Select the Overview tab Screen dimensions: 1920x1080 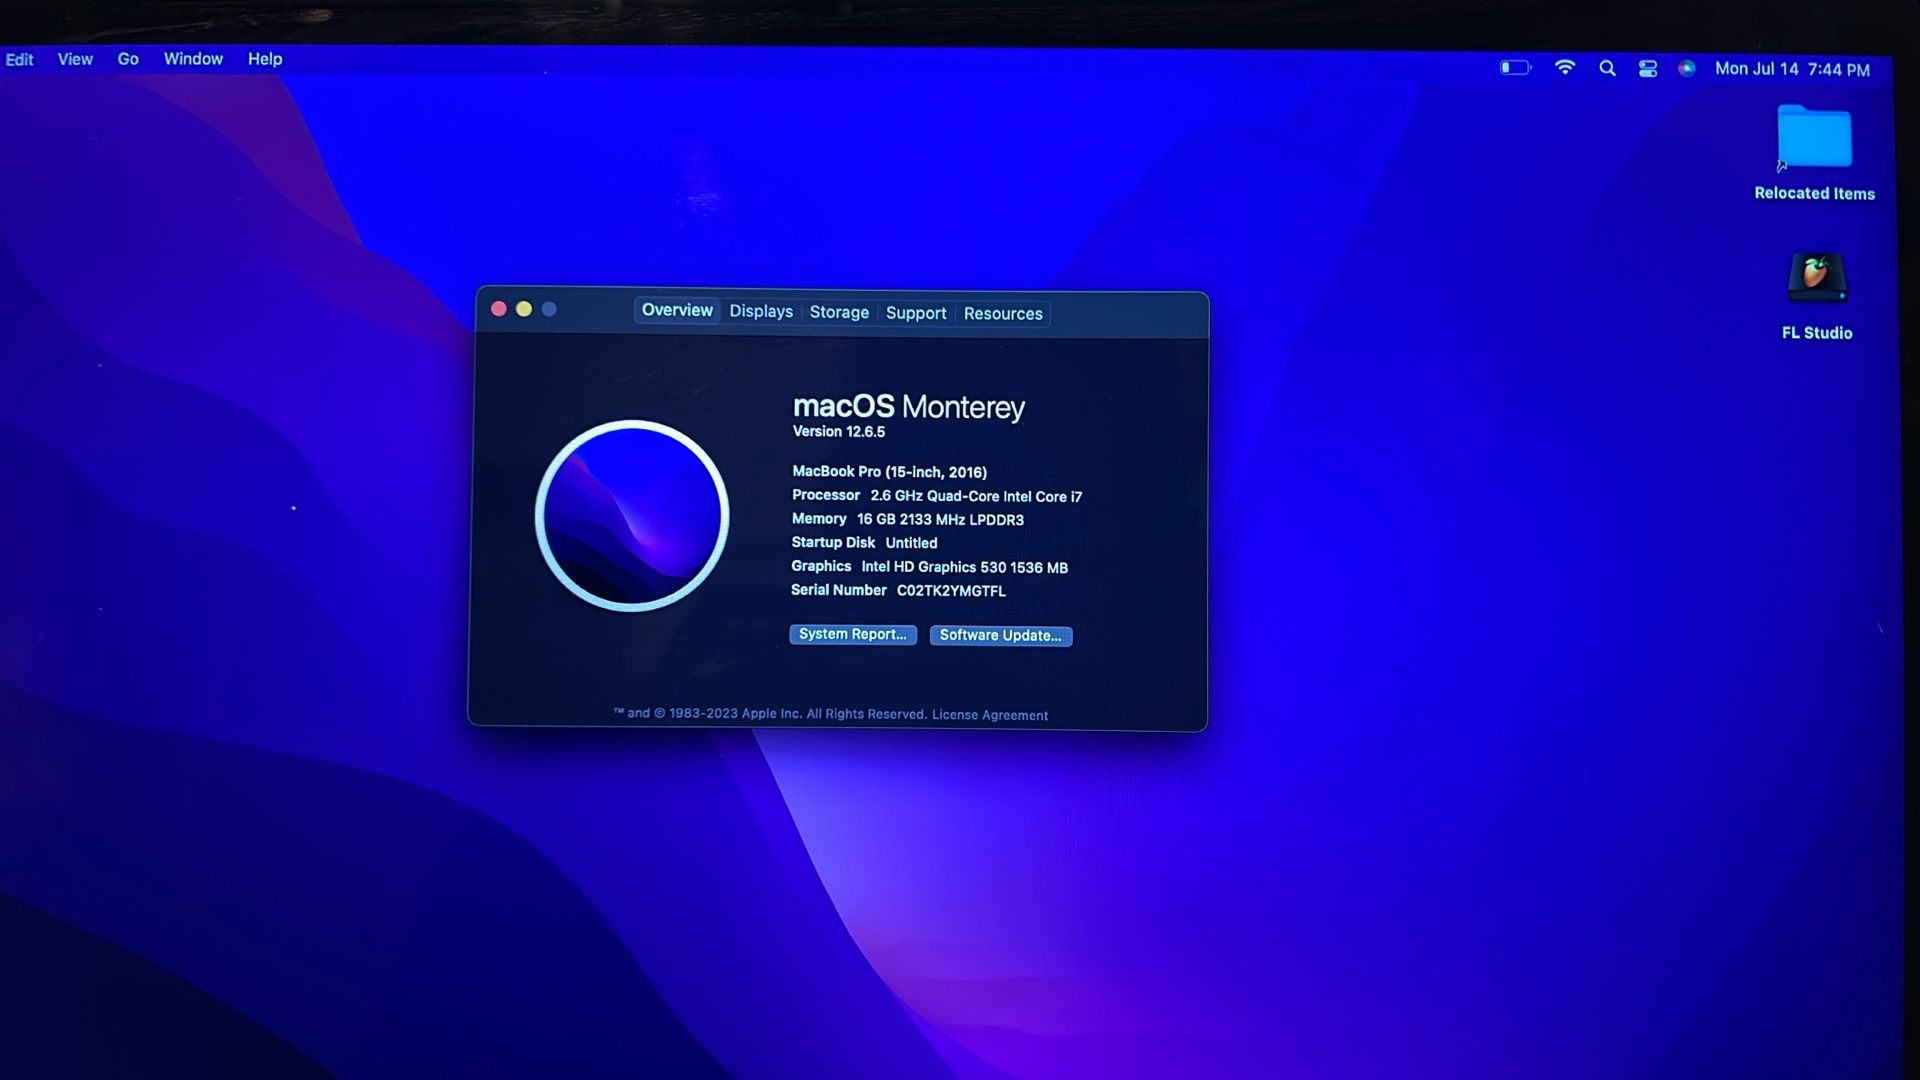677,310
